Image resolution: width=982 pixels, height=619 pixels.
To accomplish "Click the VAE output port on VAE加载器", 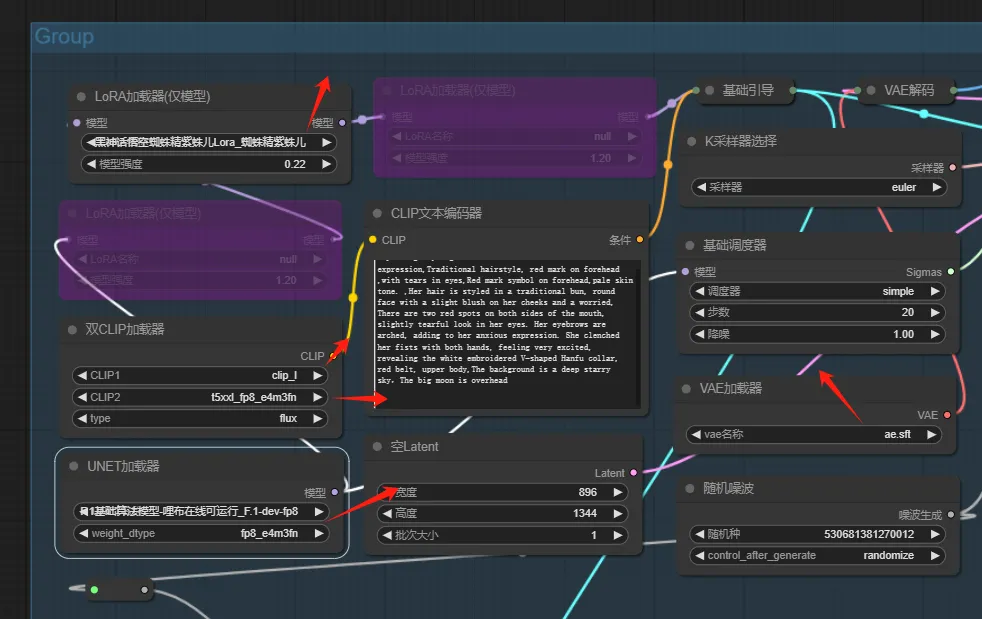I will click(946, 415).
